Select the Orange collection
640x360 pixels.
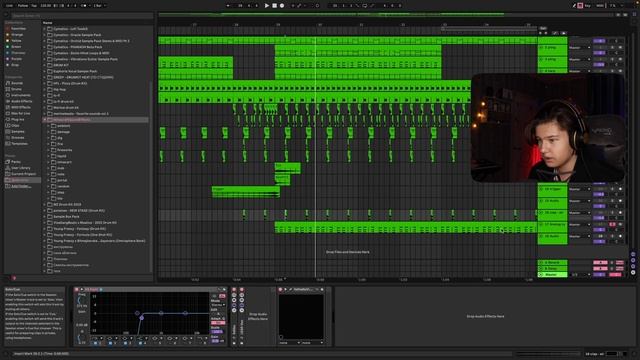click(17, 35)
